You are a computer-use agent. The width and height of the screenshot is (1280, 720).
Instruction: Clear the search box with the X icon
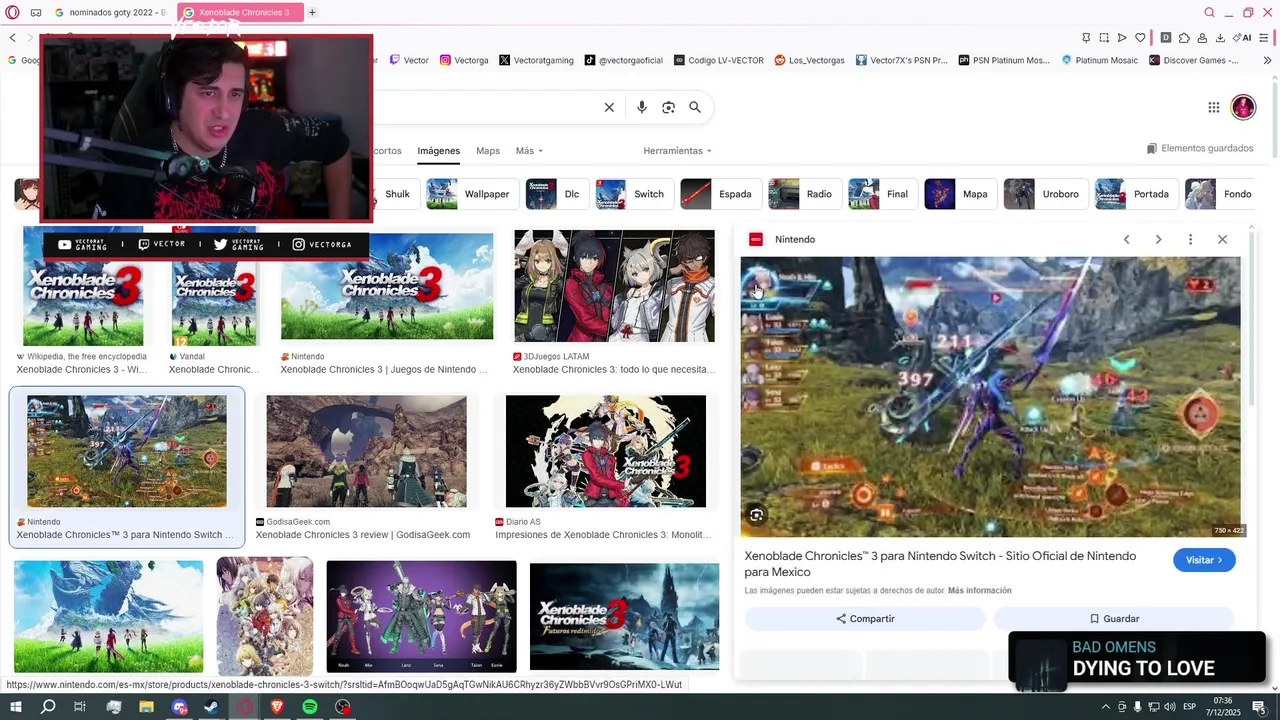click(x=609, y=107)
